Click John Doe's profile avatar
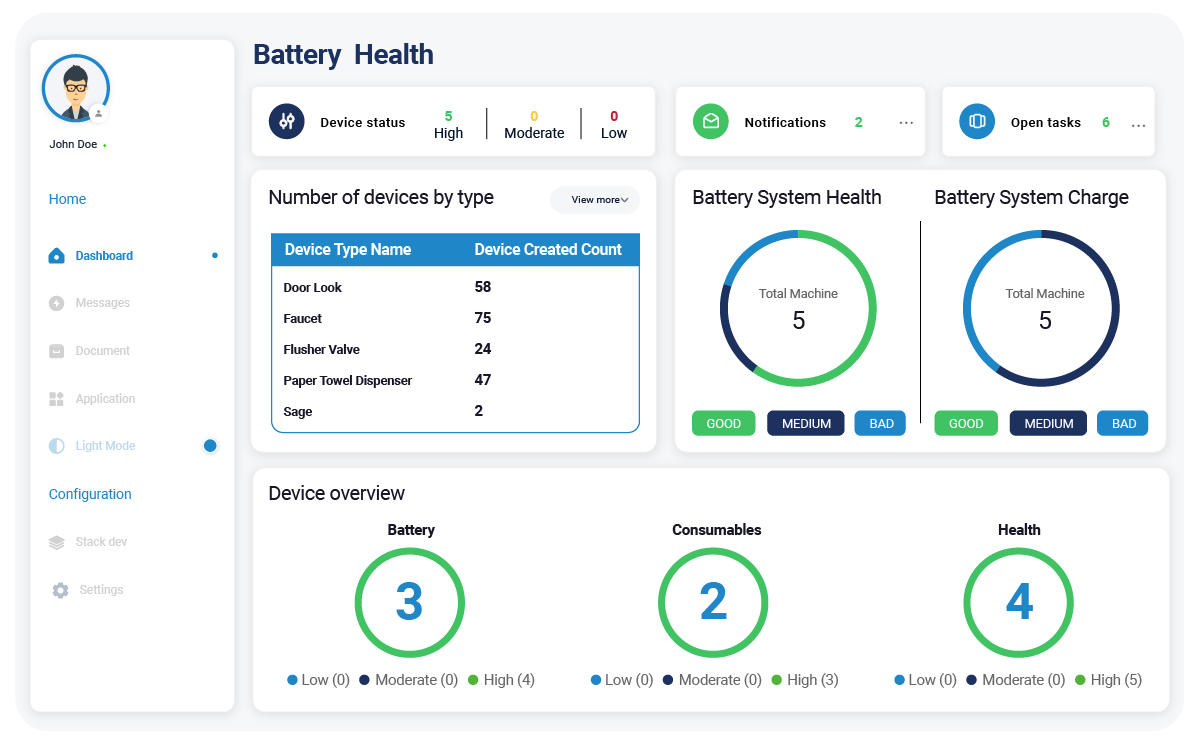 [75, 88]
